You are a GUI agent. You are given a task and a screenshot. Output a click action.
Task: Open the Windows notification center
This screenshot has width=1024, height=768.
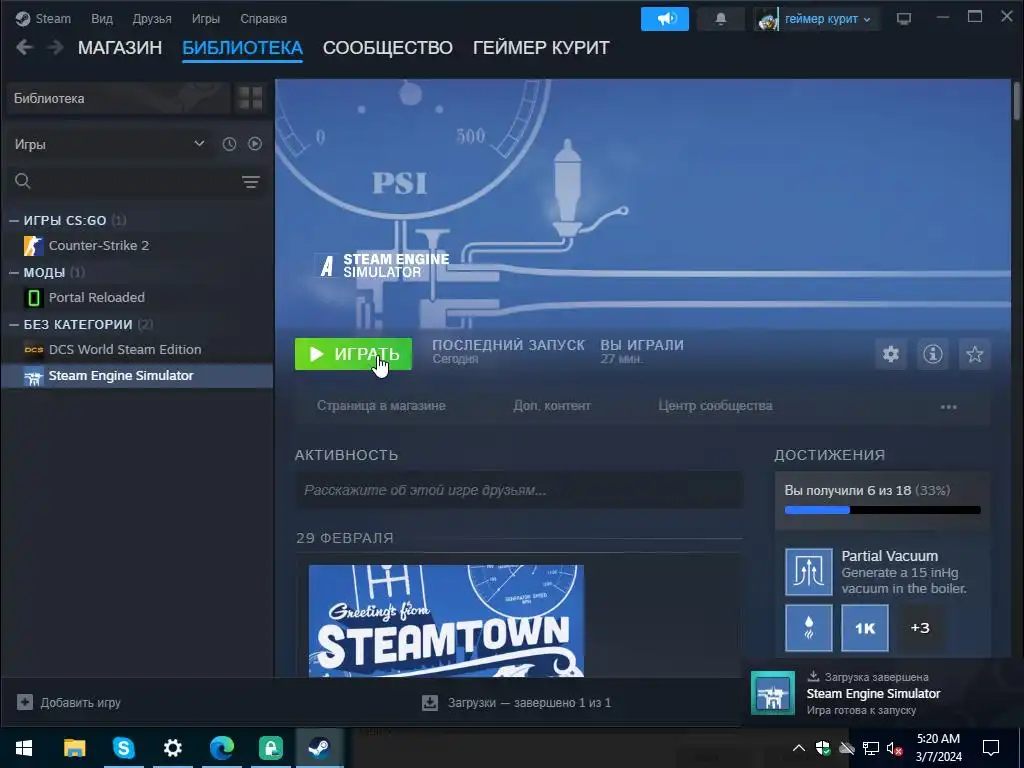click(991, 748)
